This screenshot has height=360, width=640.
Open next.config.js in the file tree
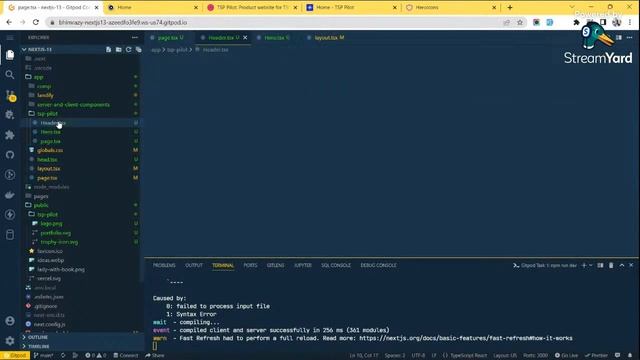pos(49,324)
